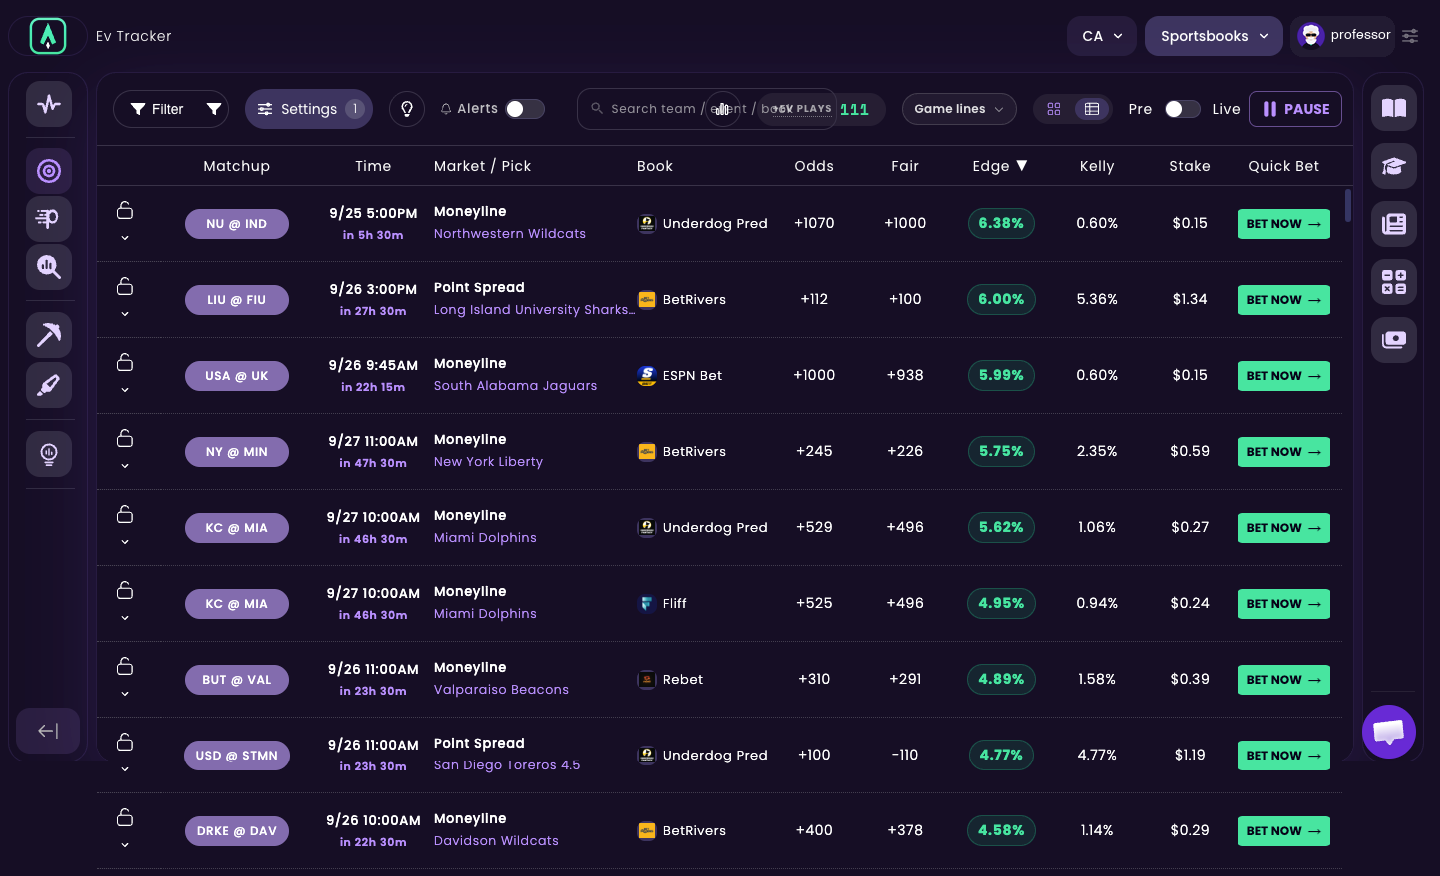Viewport: 1440px width, 876px height.
Task: Click the PAUSE button
Action: [1295, 109]
